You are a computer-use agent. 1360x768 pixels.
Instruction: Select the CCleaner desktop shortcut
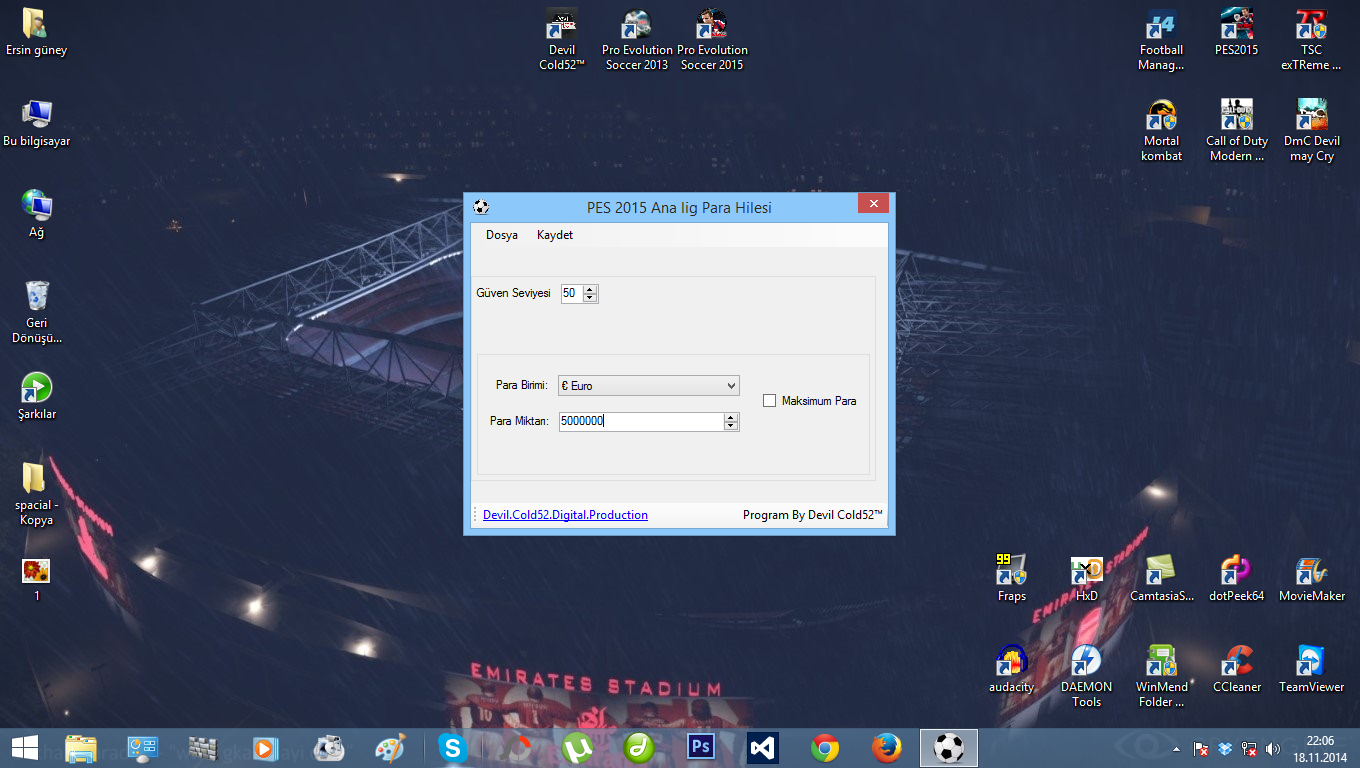tap(1237, 669)
